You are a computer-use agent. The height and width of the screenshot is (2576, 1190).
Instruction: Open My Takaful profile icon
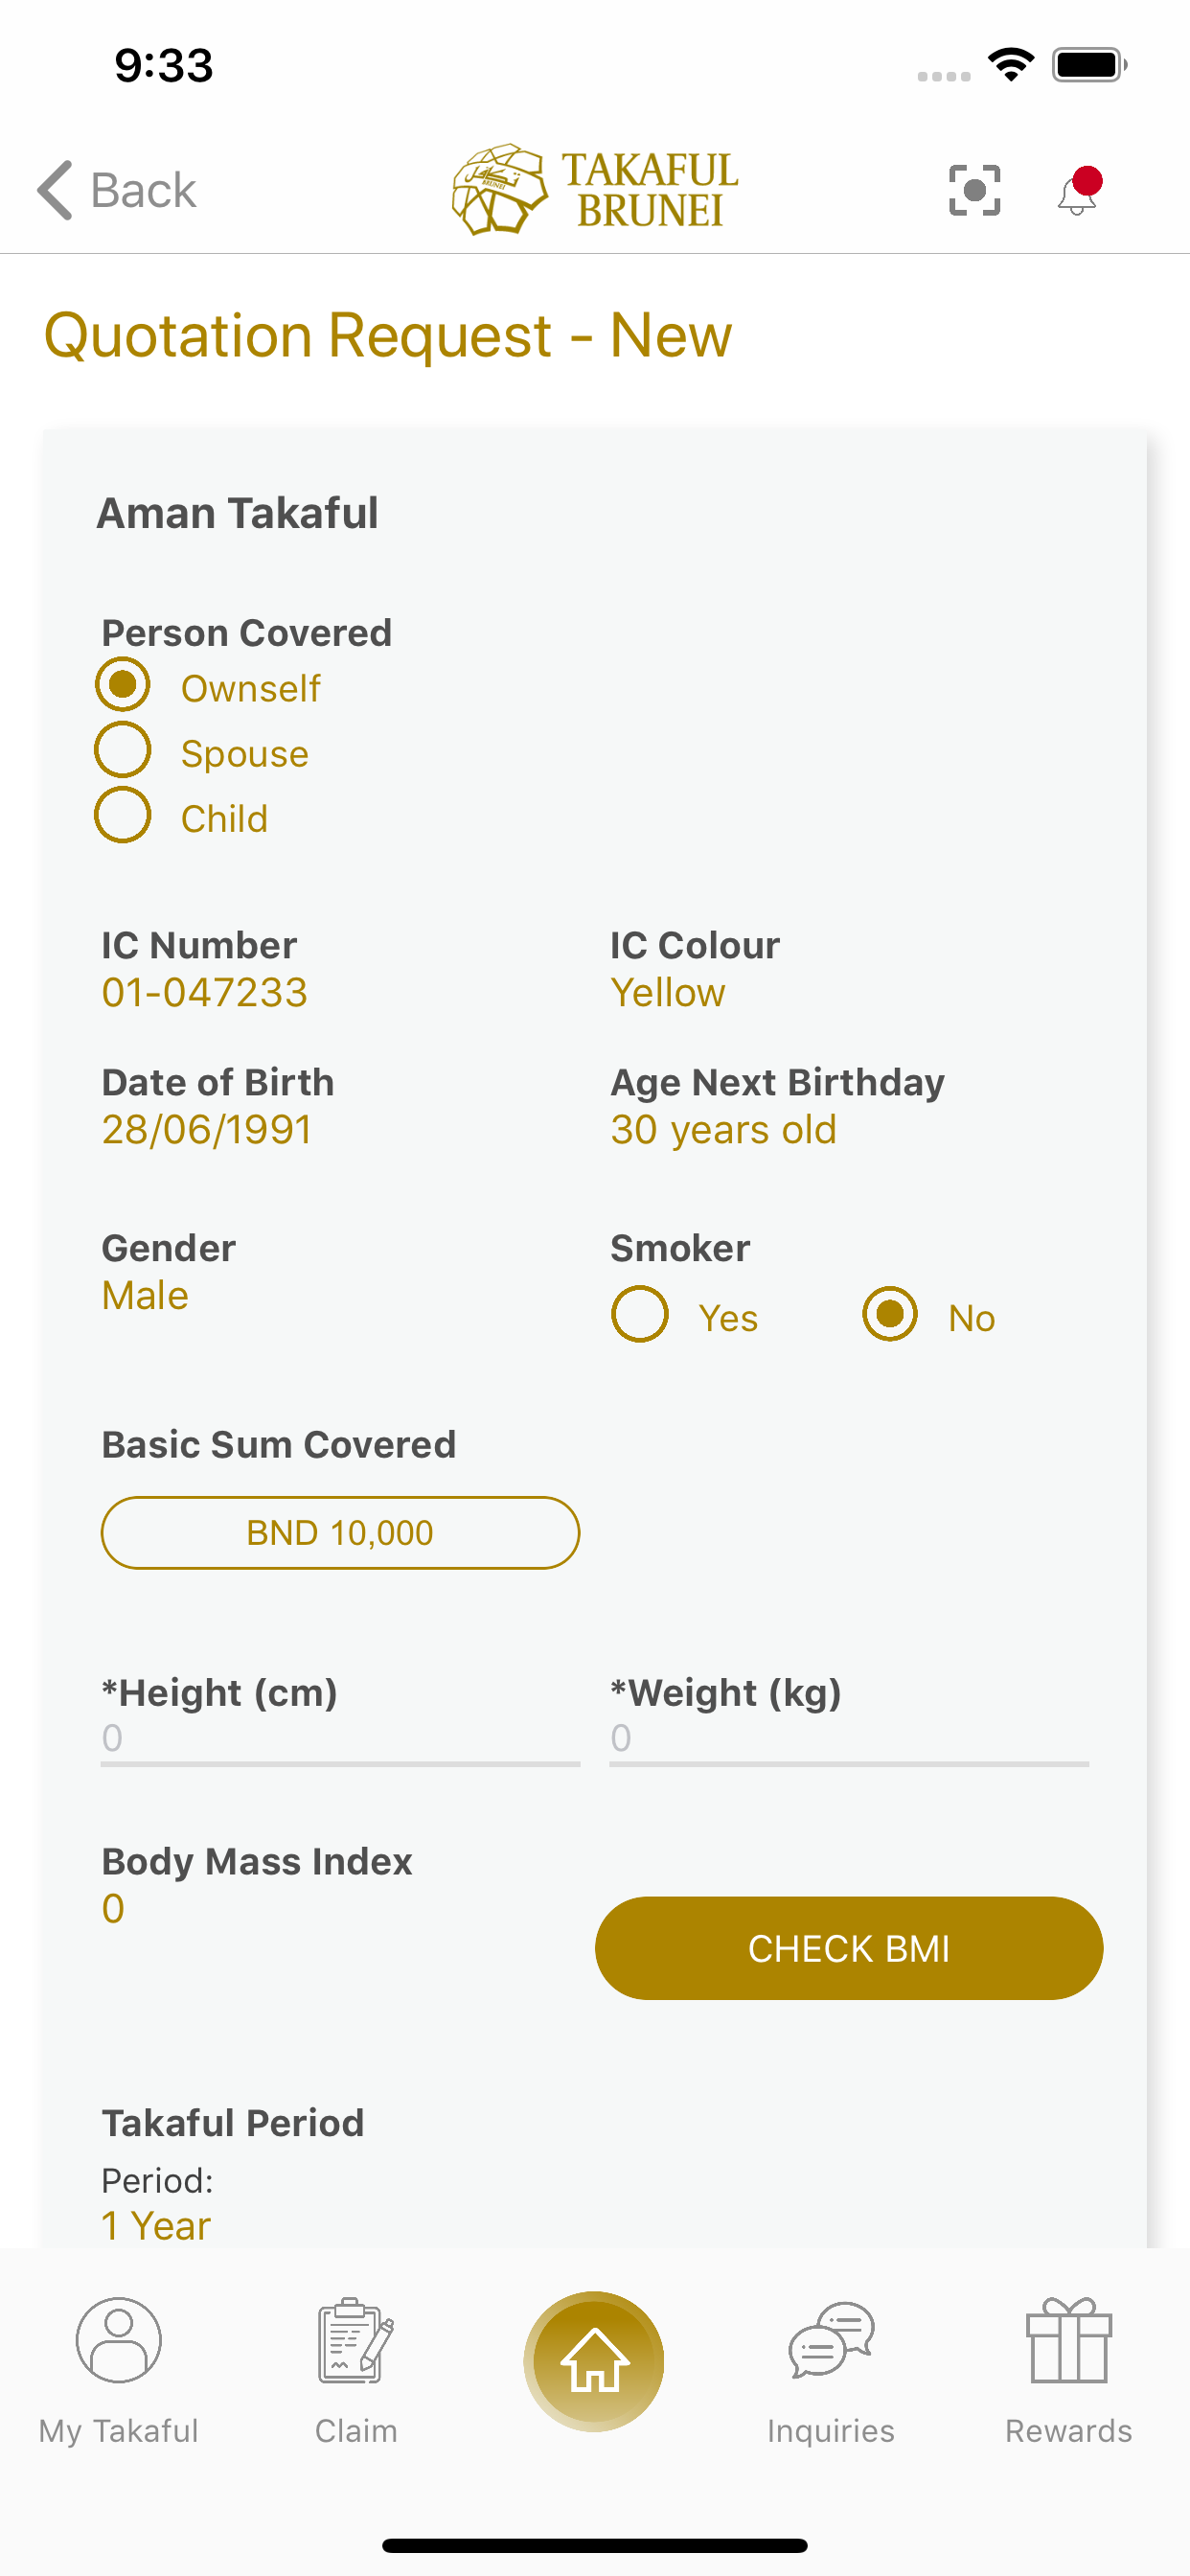(119, 2340)
